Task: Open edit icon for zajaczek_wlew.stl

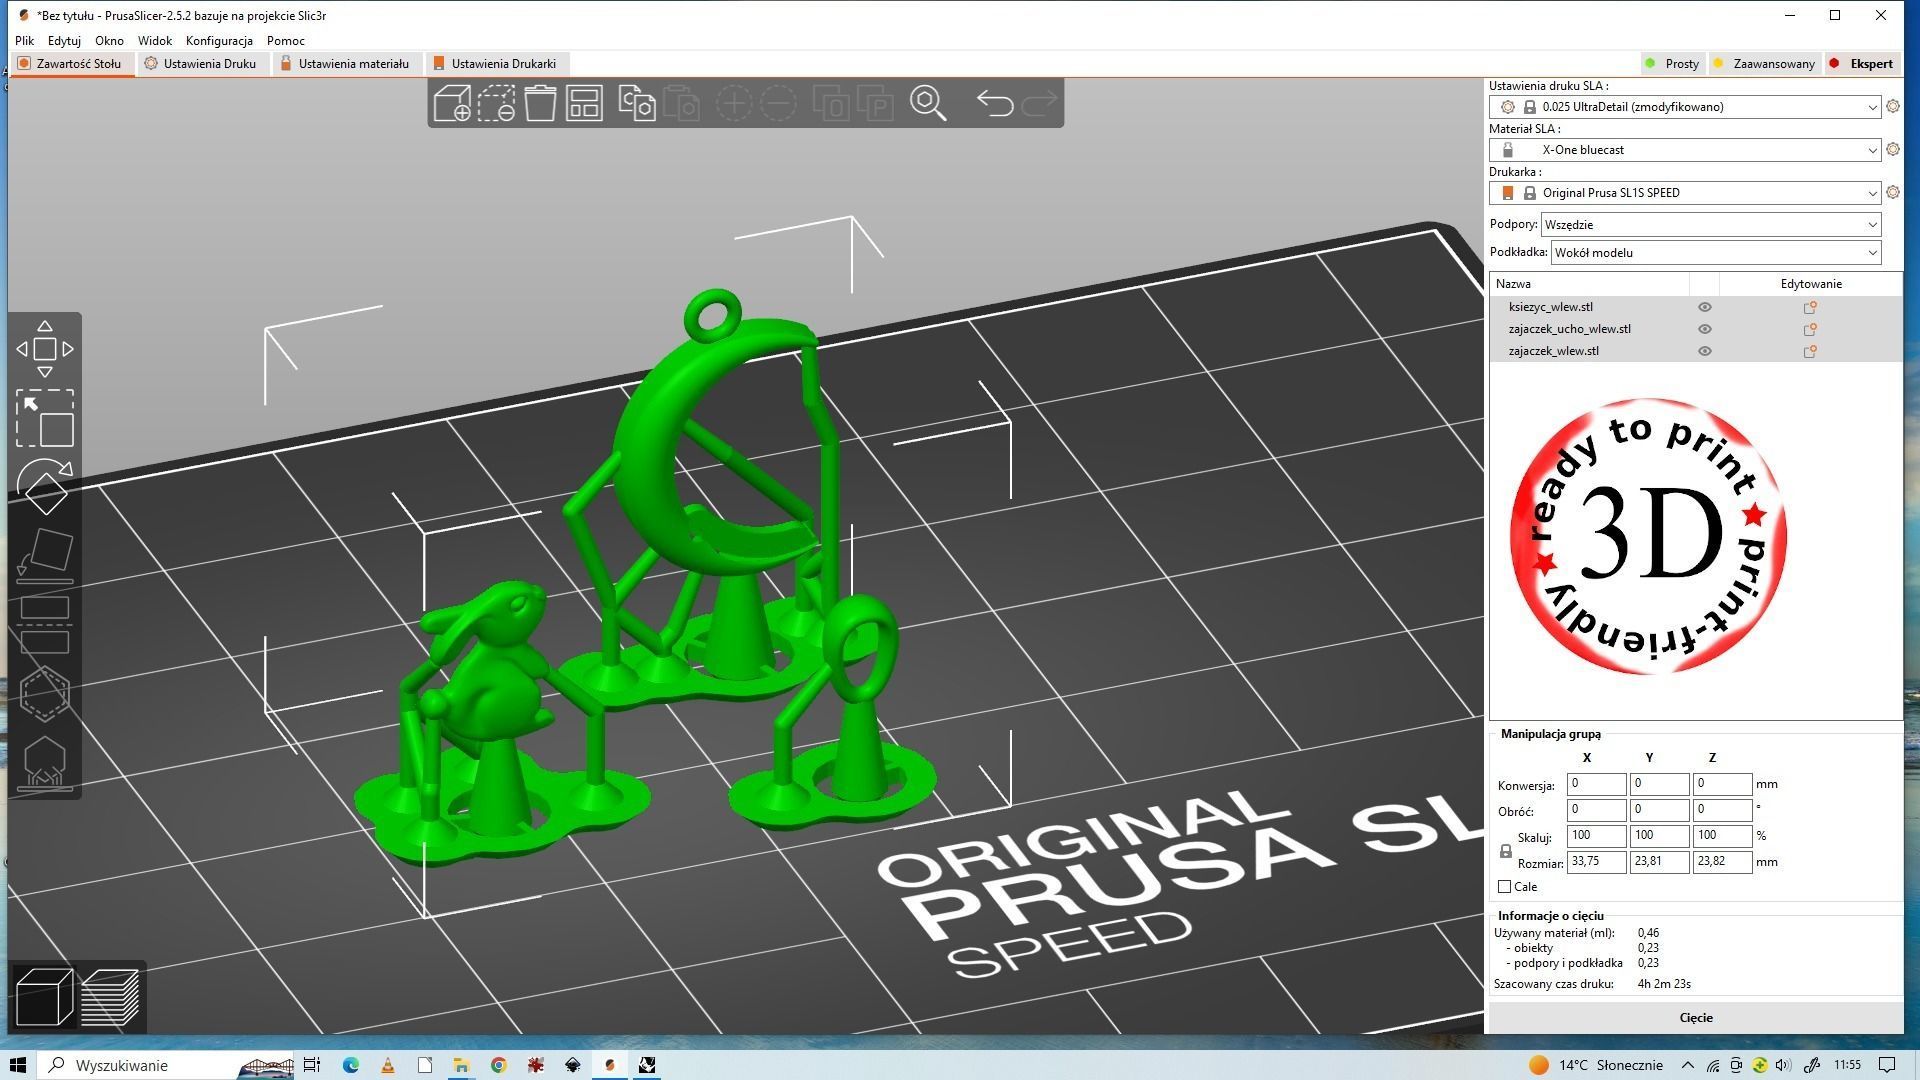Action: click(1810, 351)
